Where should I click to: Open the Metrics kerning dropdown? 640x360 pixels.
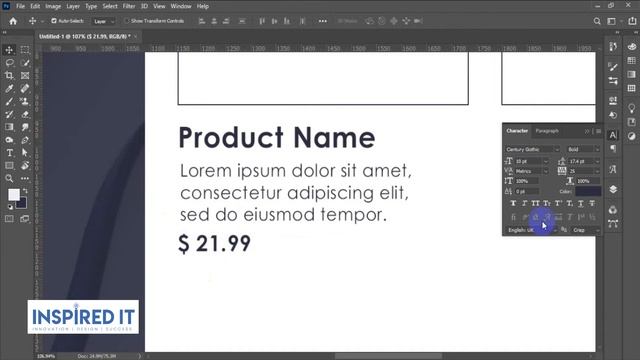546,171
